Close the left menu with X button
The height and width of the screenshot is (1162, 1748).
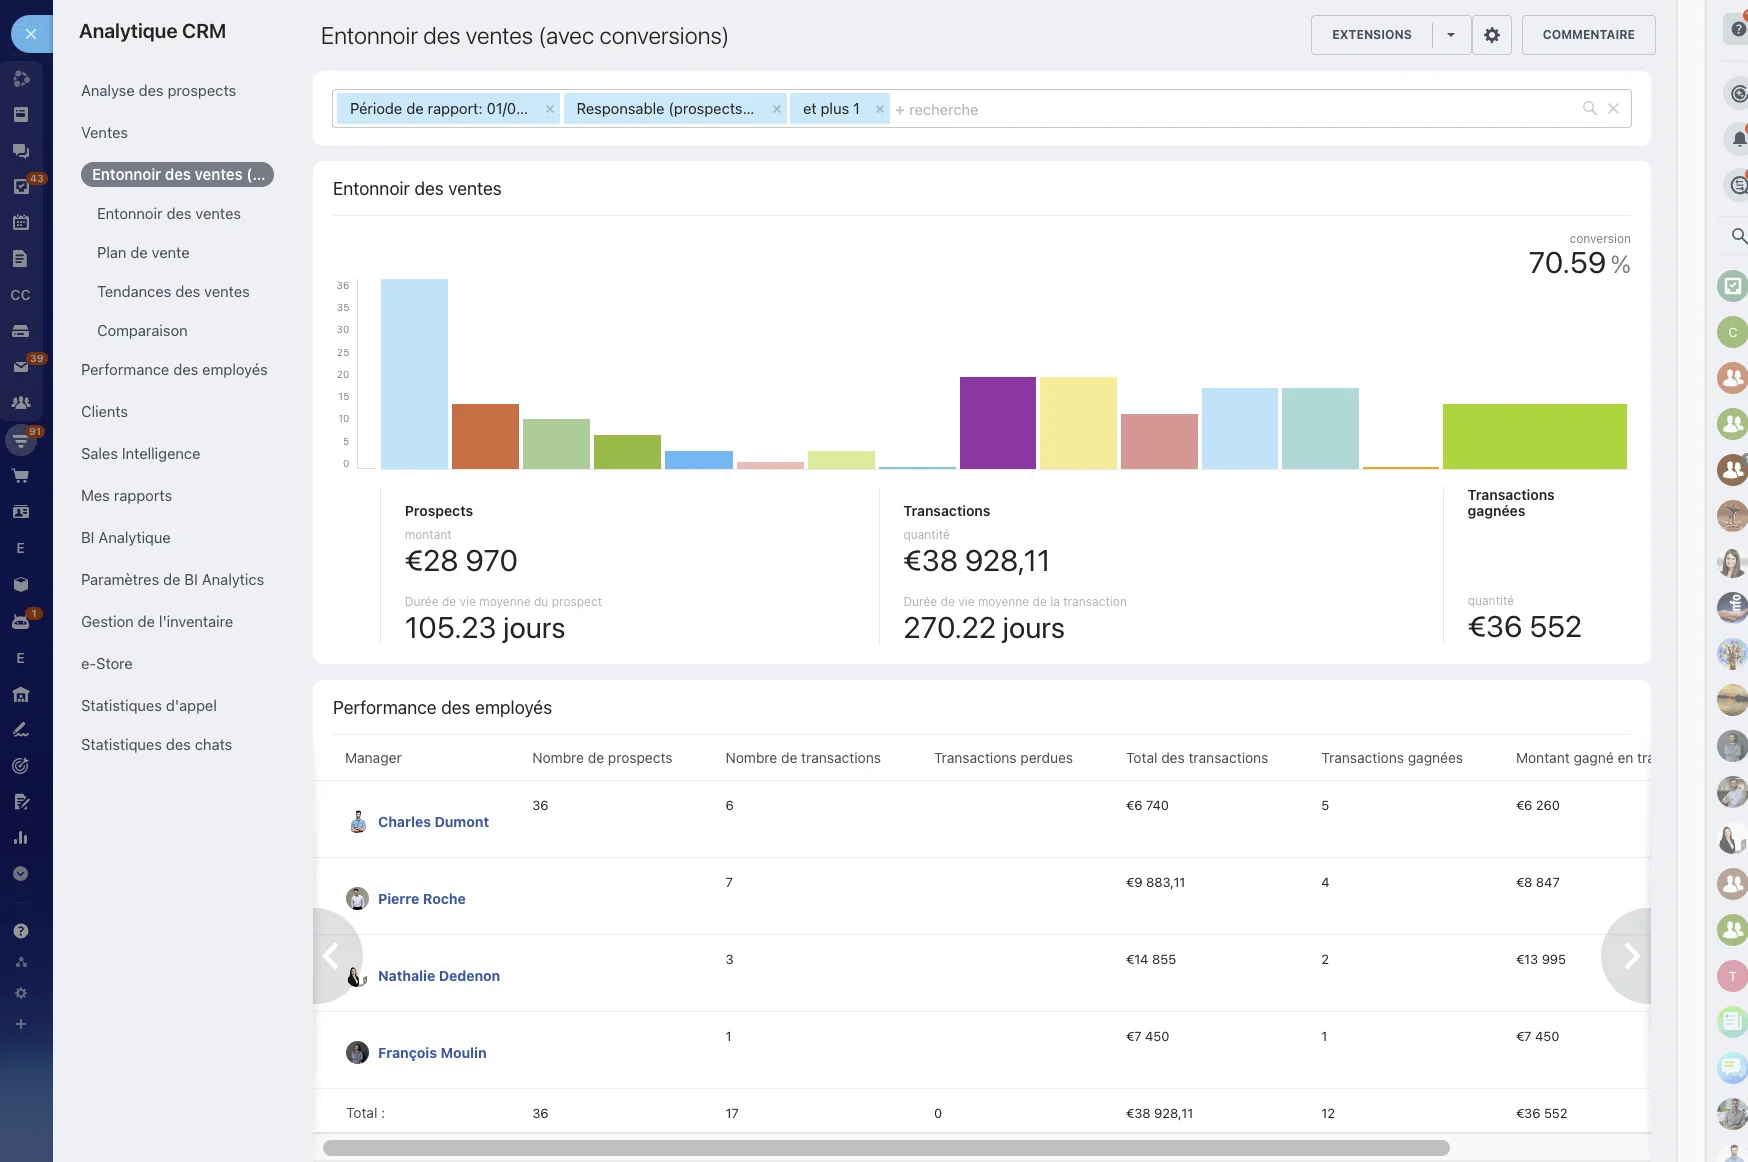(x=31, y=34)
